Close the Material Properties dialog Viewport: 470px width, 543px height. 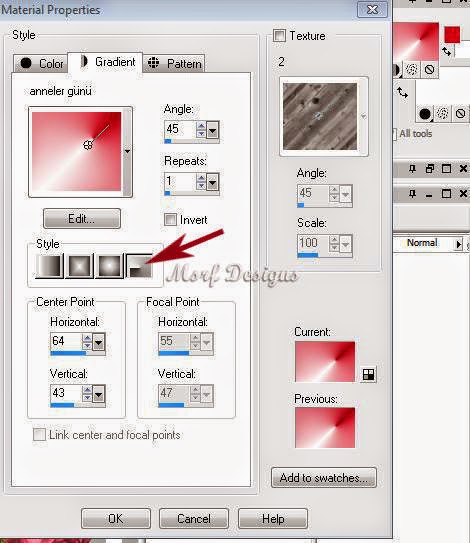pos(372,9)
